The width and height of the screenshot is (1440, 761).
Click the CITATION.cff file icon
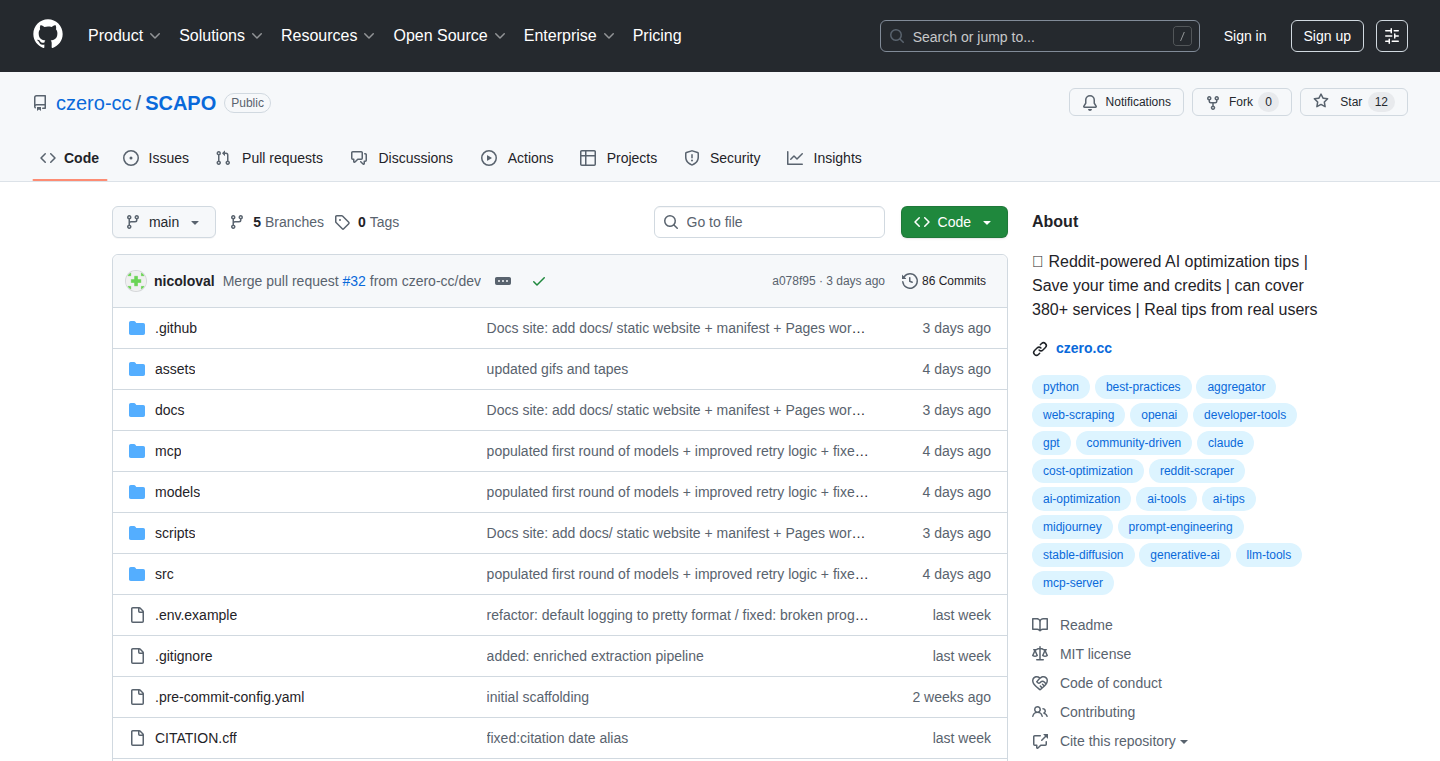137,738
